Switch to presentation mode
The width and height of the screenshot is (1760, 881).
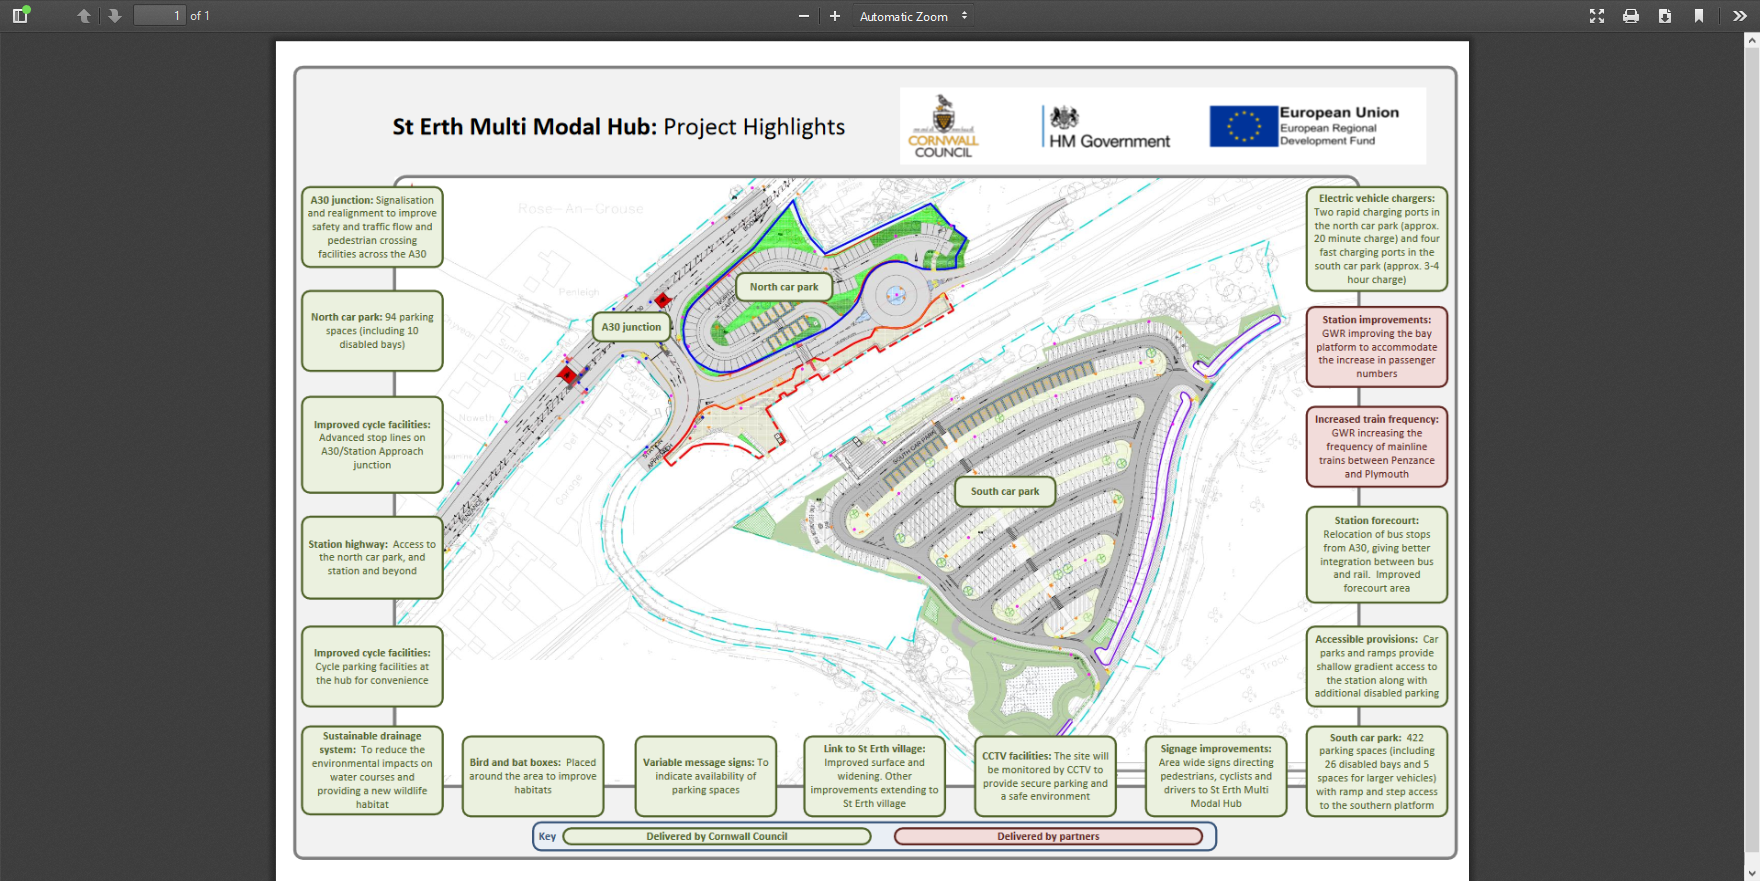[x=1597, y=16]
